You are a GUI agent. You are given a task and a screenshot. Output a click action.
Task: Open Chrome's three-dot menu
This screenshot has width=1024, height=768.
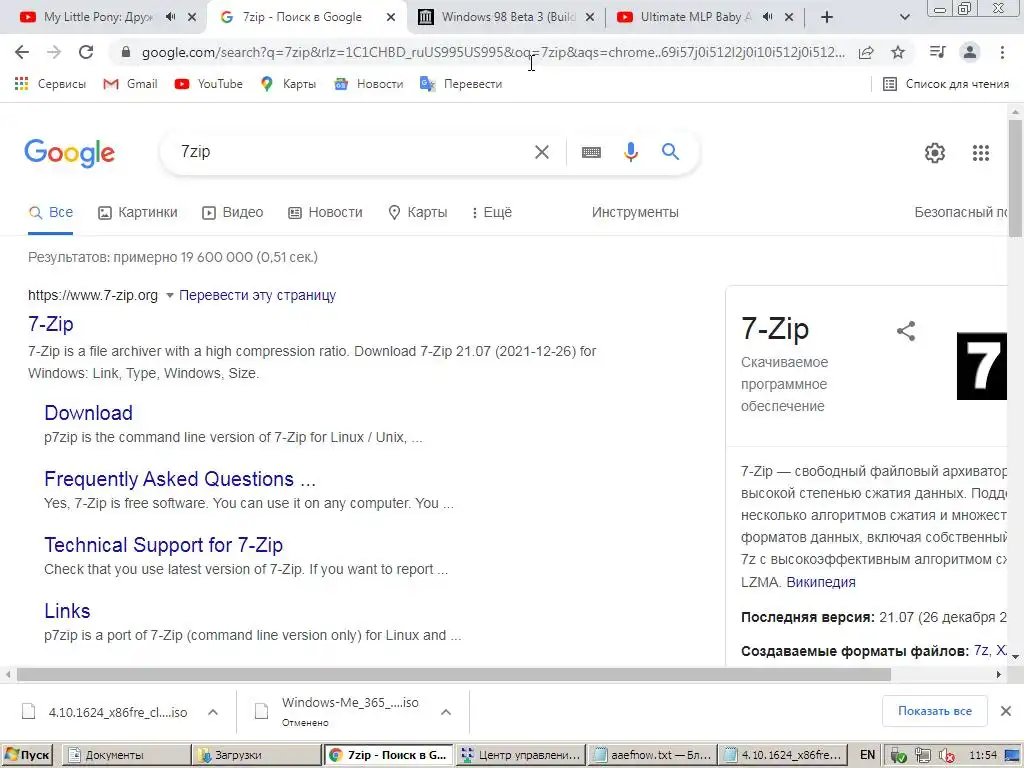tap(1002, 52)
